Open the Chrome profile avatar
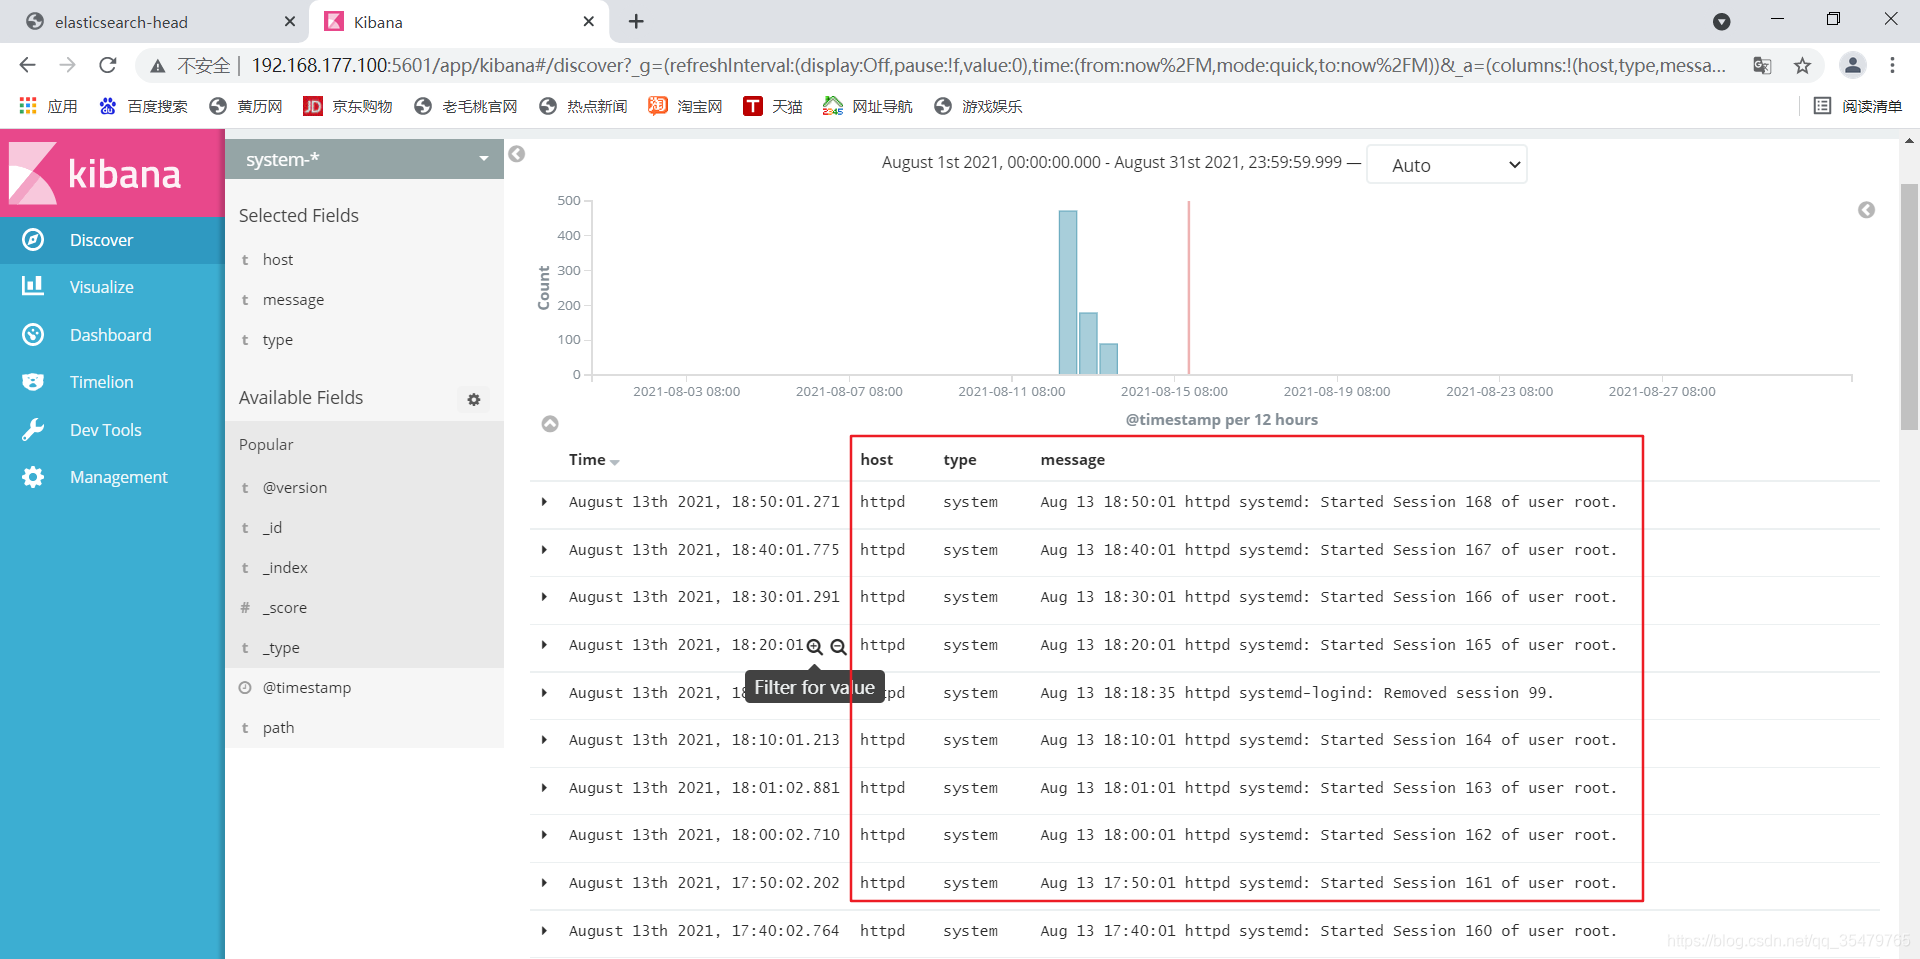This screenshot has height=959, width=1920. (1852, 65)
